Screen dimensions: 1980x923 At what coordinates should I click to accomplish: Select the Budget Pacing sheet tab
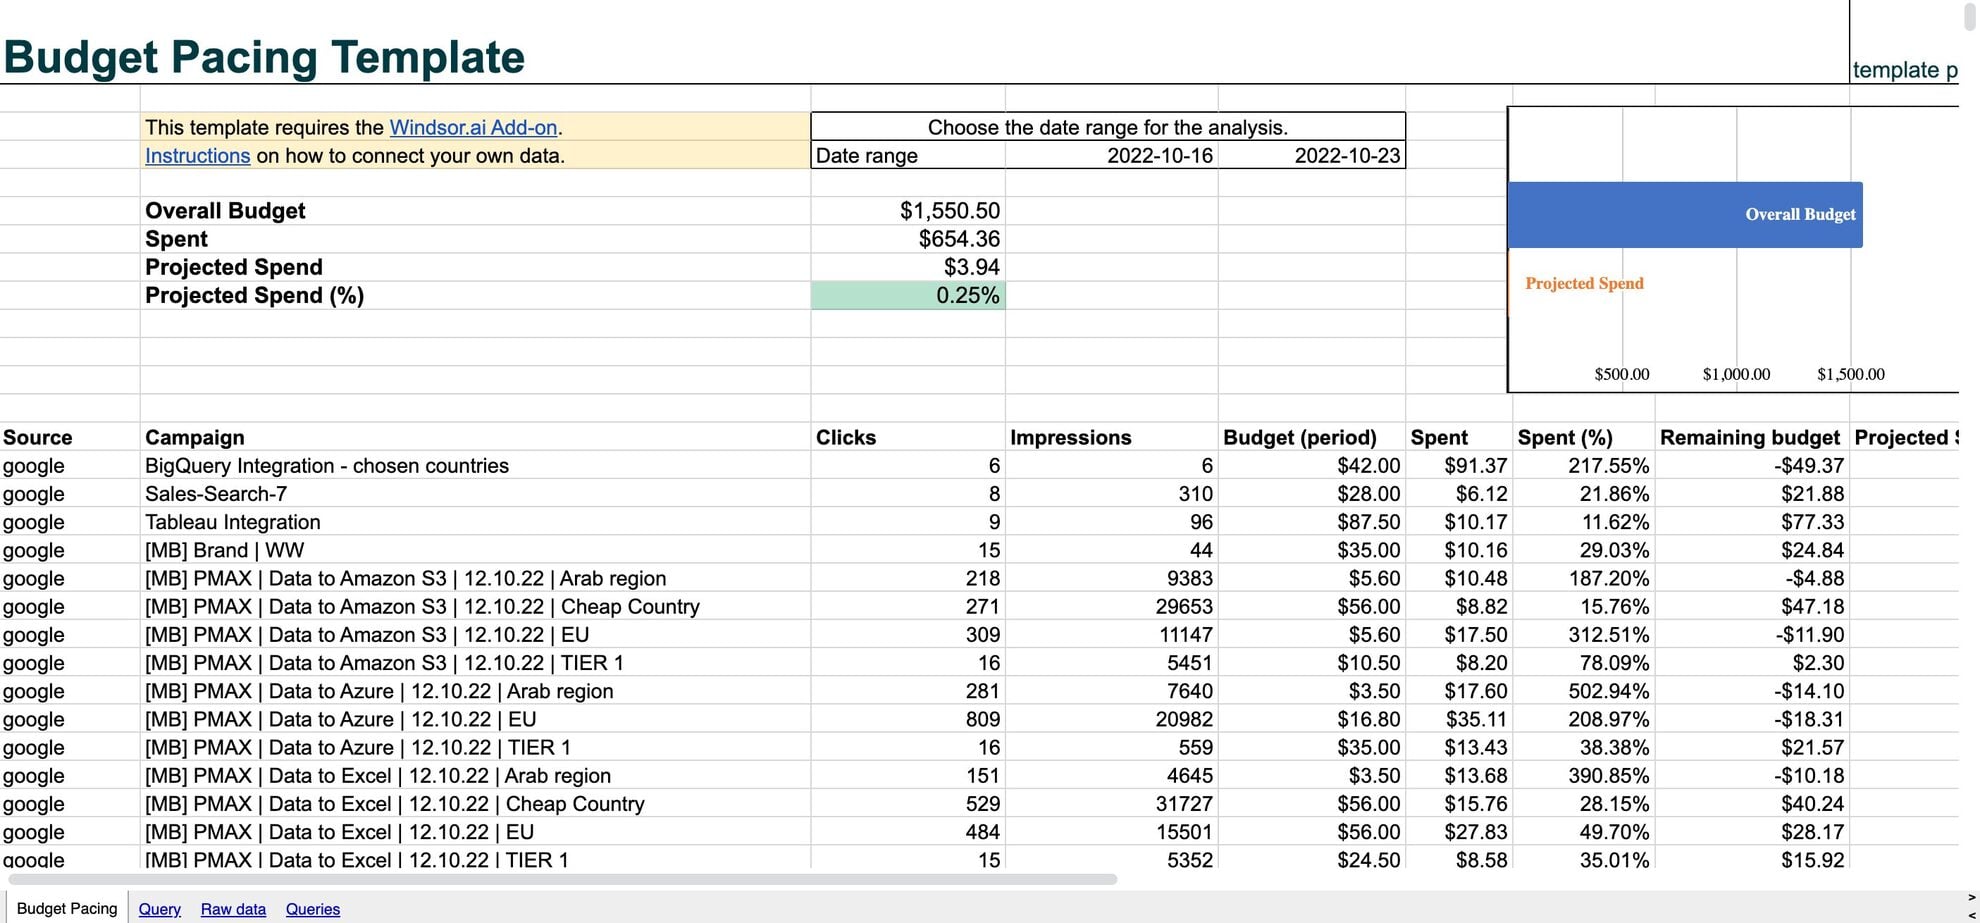[67, 908]
